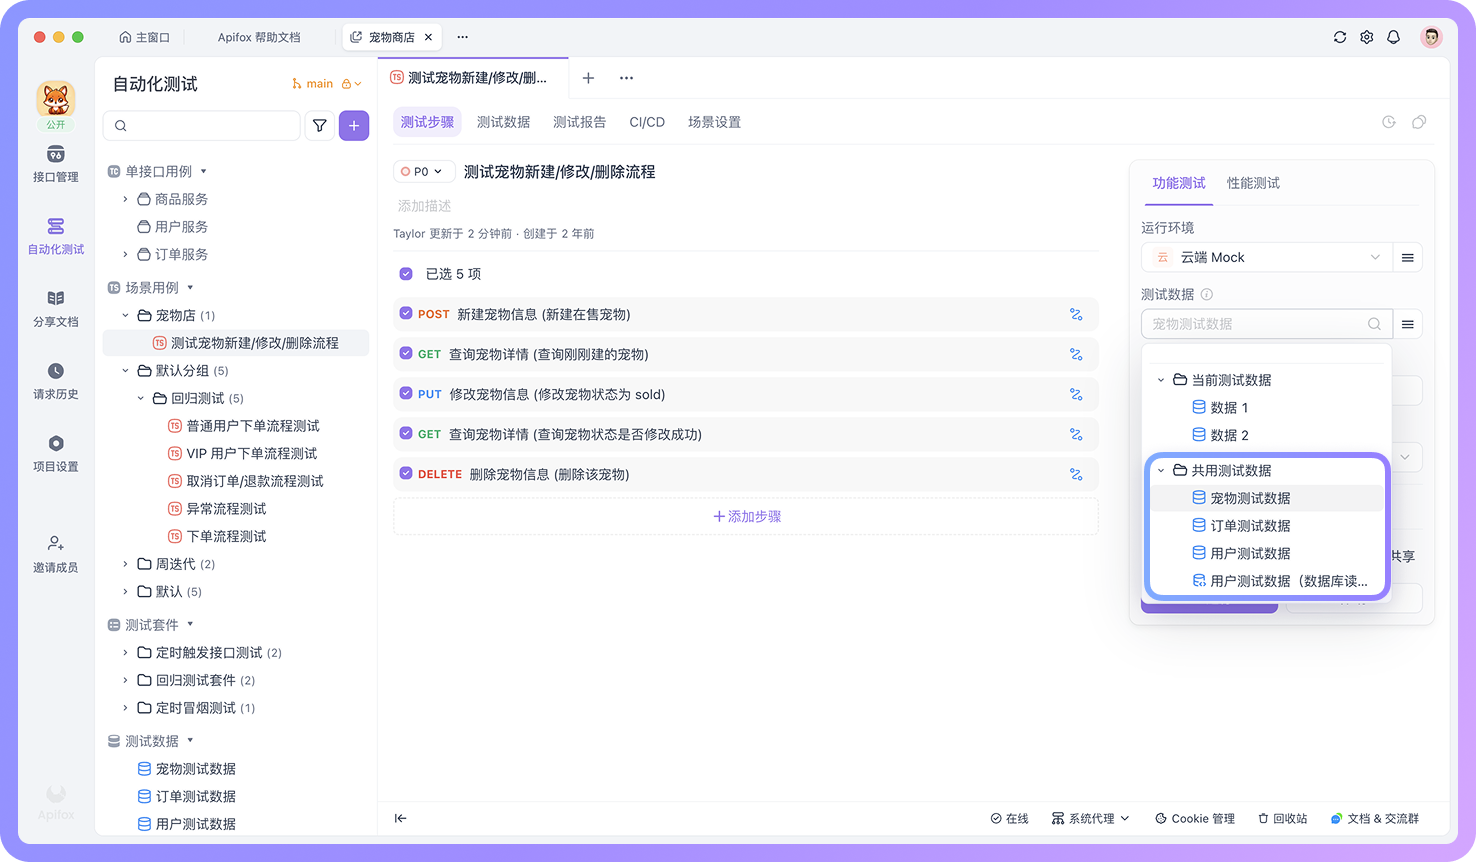Viewport: 1476px width, 862px height.
Task: Collapse the 回归测试 folder
Action: coord(141,398)
